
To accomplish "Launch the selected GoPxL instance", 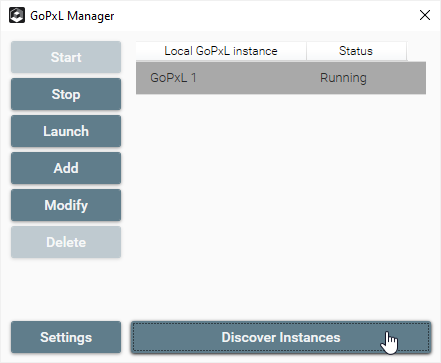I will coord(66,131).
